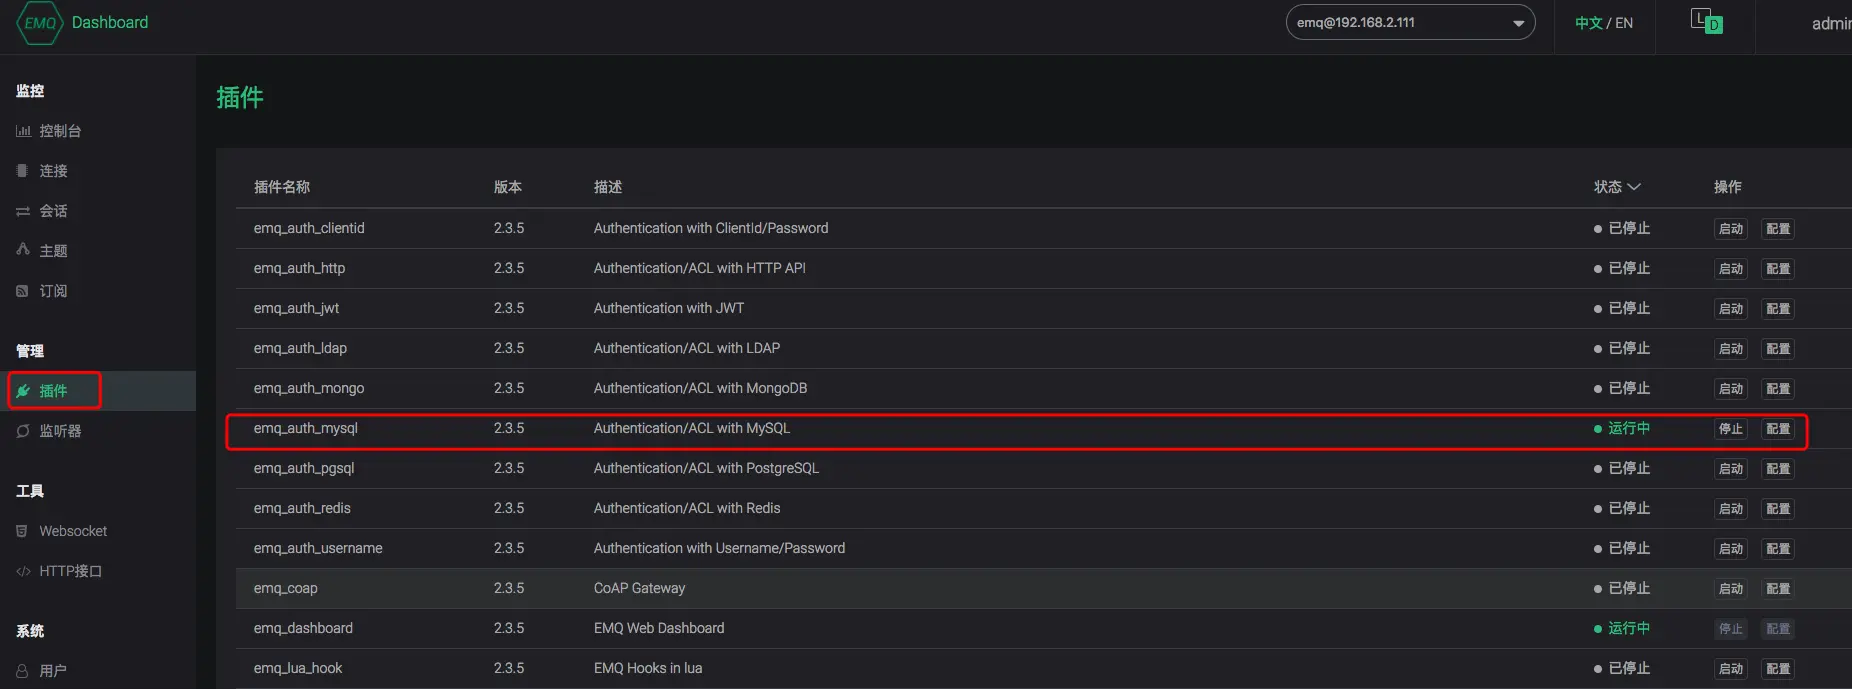Image resolution: width=1852 pixels, height=689 pixels.
Task: Open 配置 for emq_auth_mysql
Action: [x=1777, y=429]
